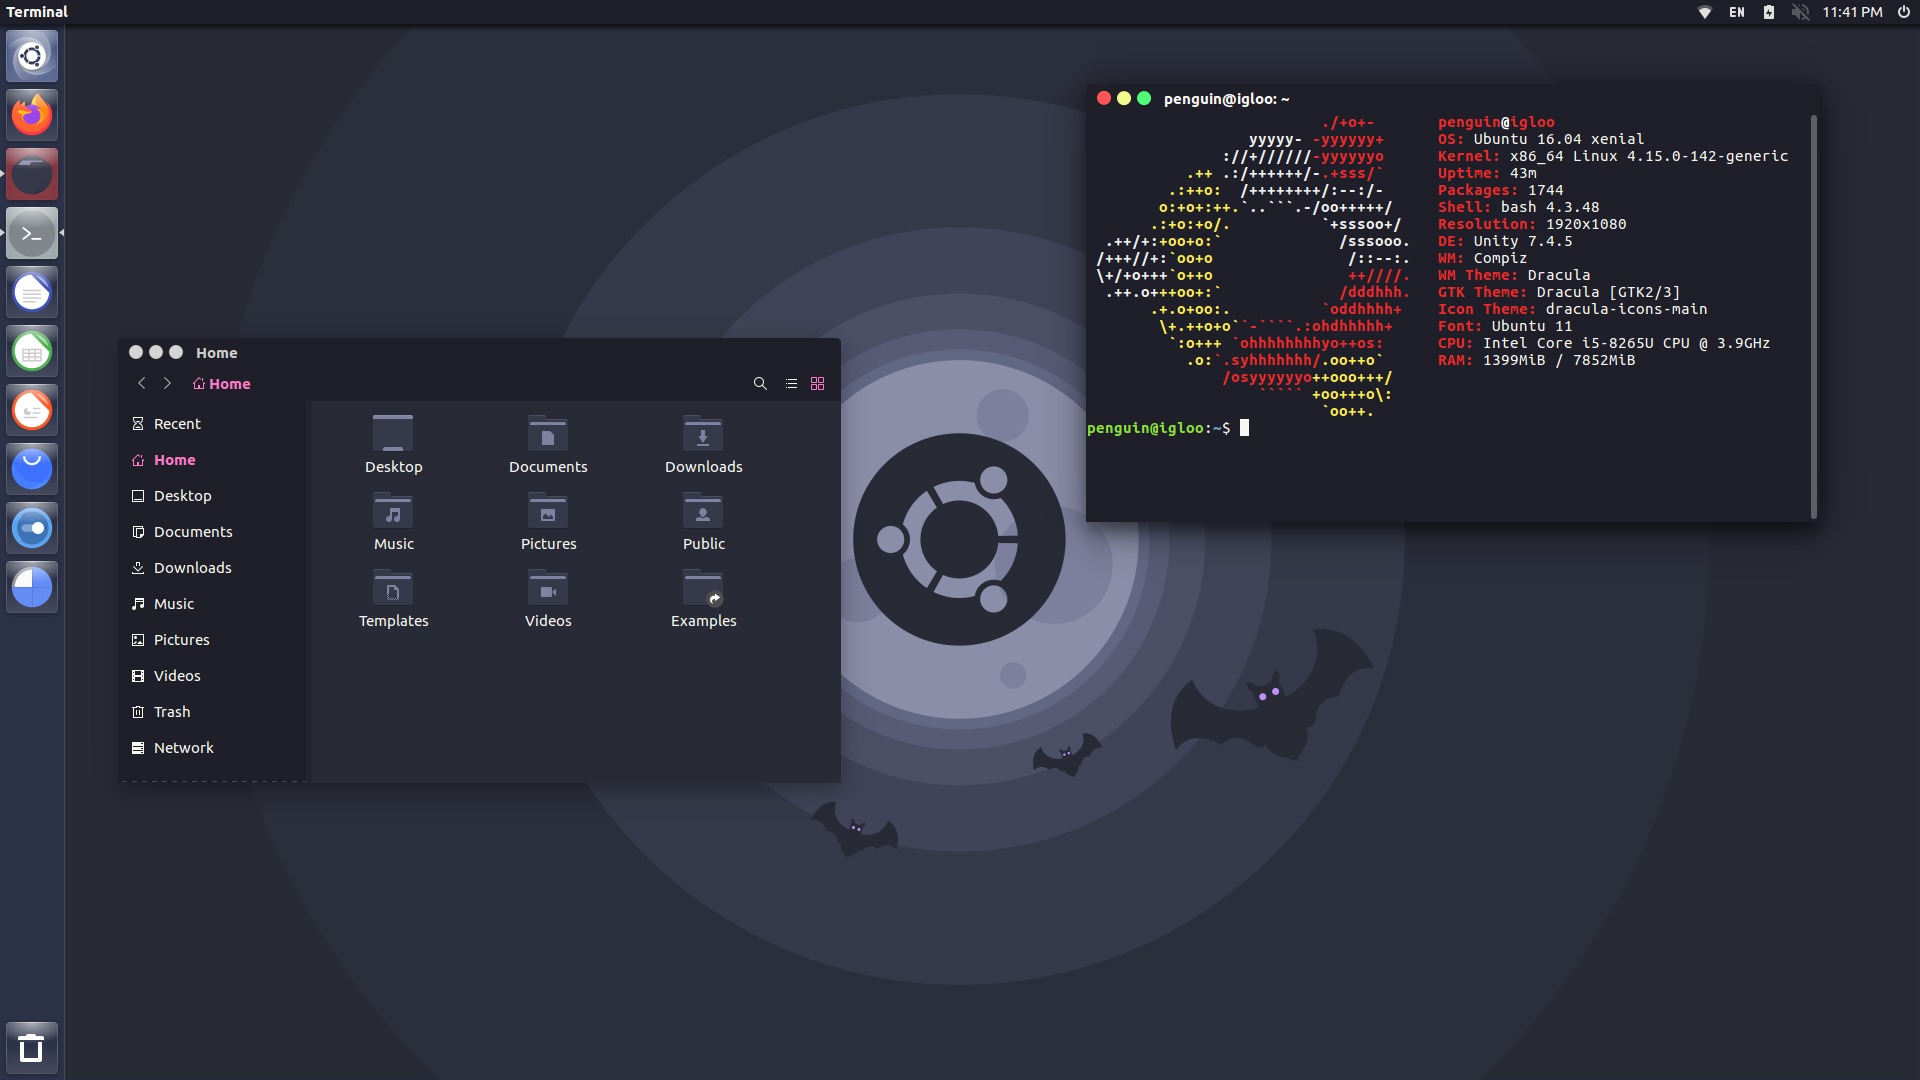The width and height of the screenshot is (1920, 1080).
Task: Open the power session menu
Action: (x=1904, y=12)
